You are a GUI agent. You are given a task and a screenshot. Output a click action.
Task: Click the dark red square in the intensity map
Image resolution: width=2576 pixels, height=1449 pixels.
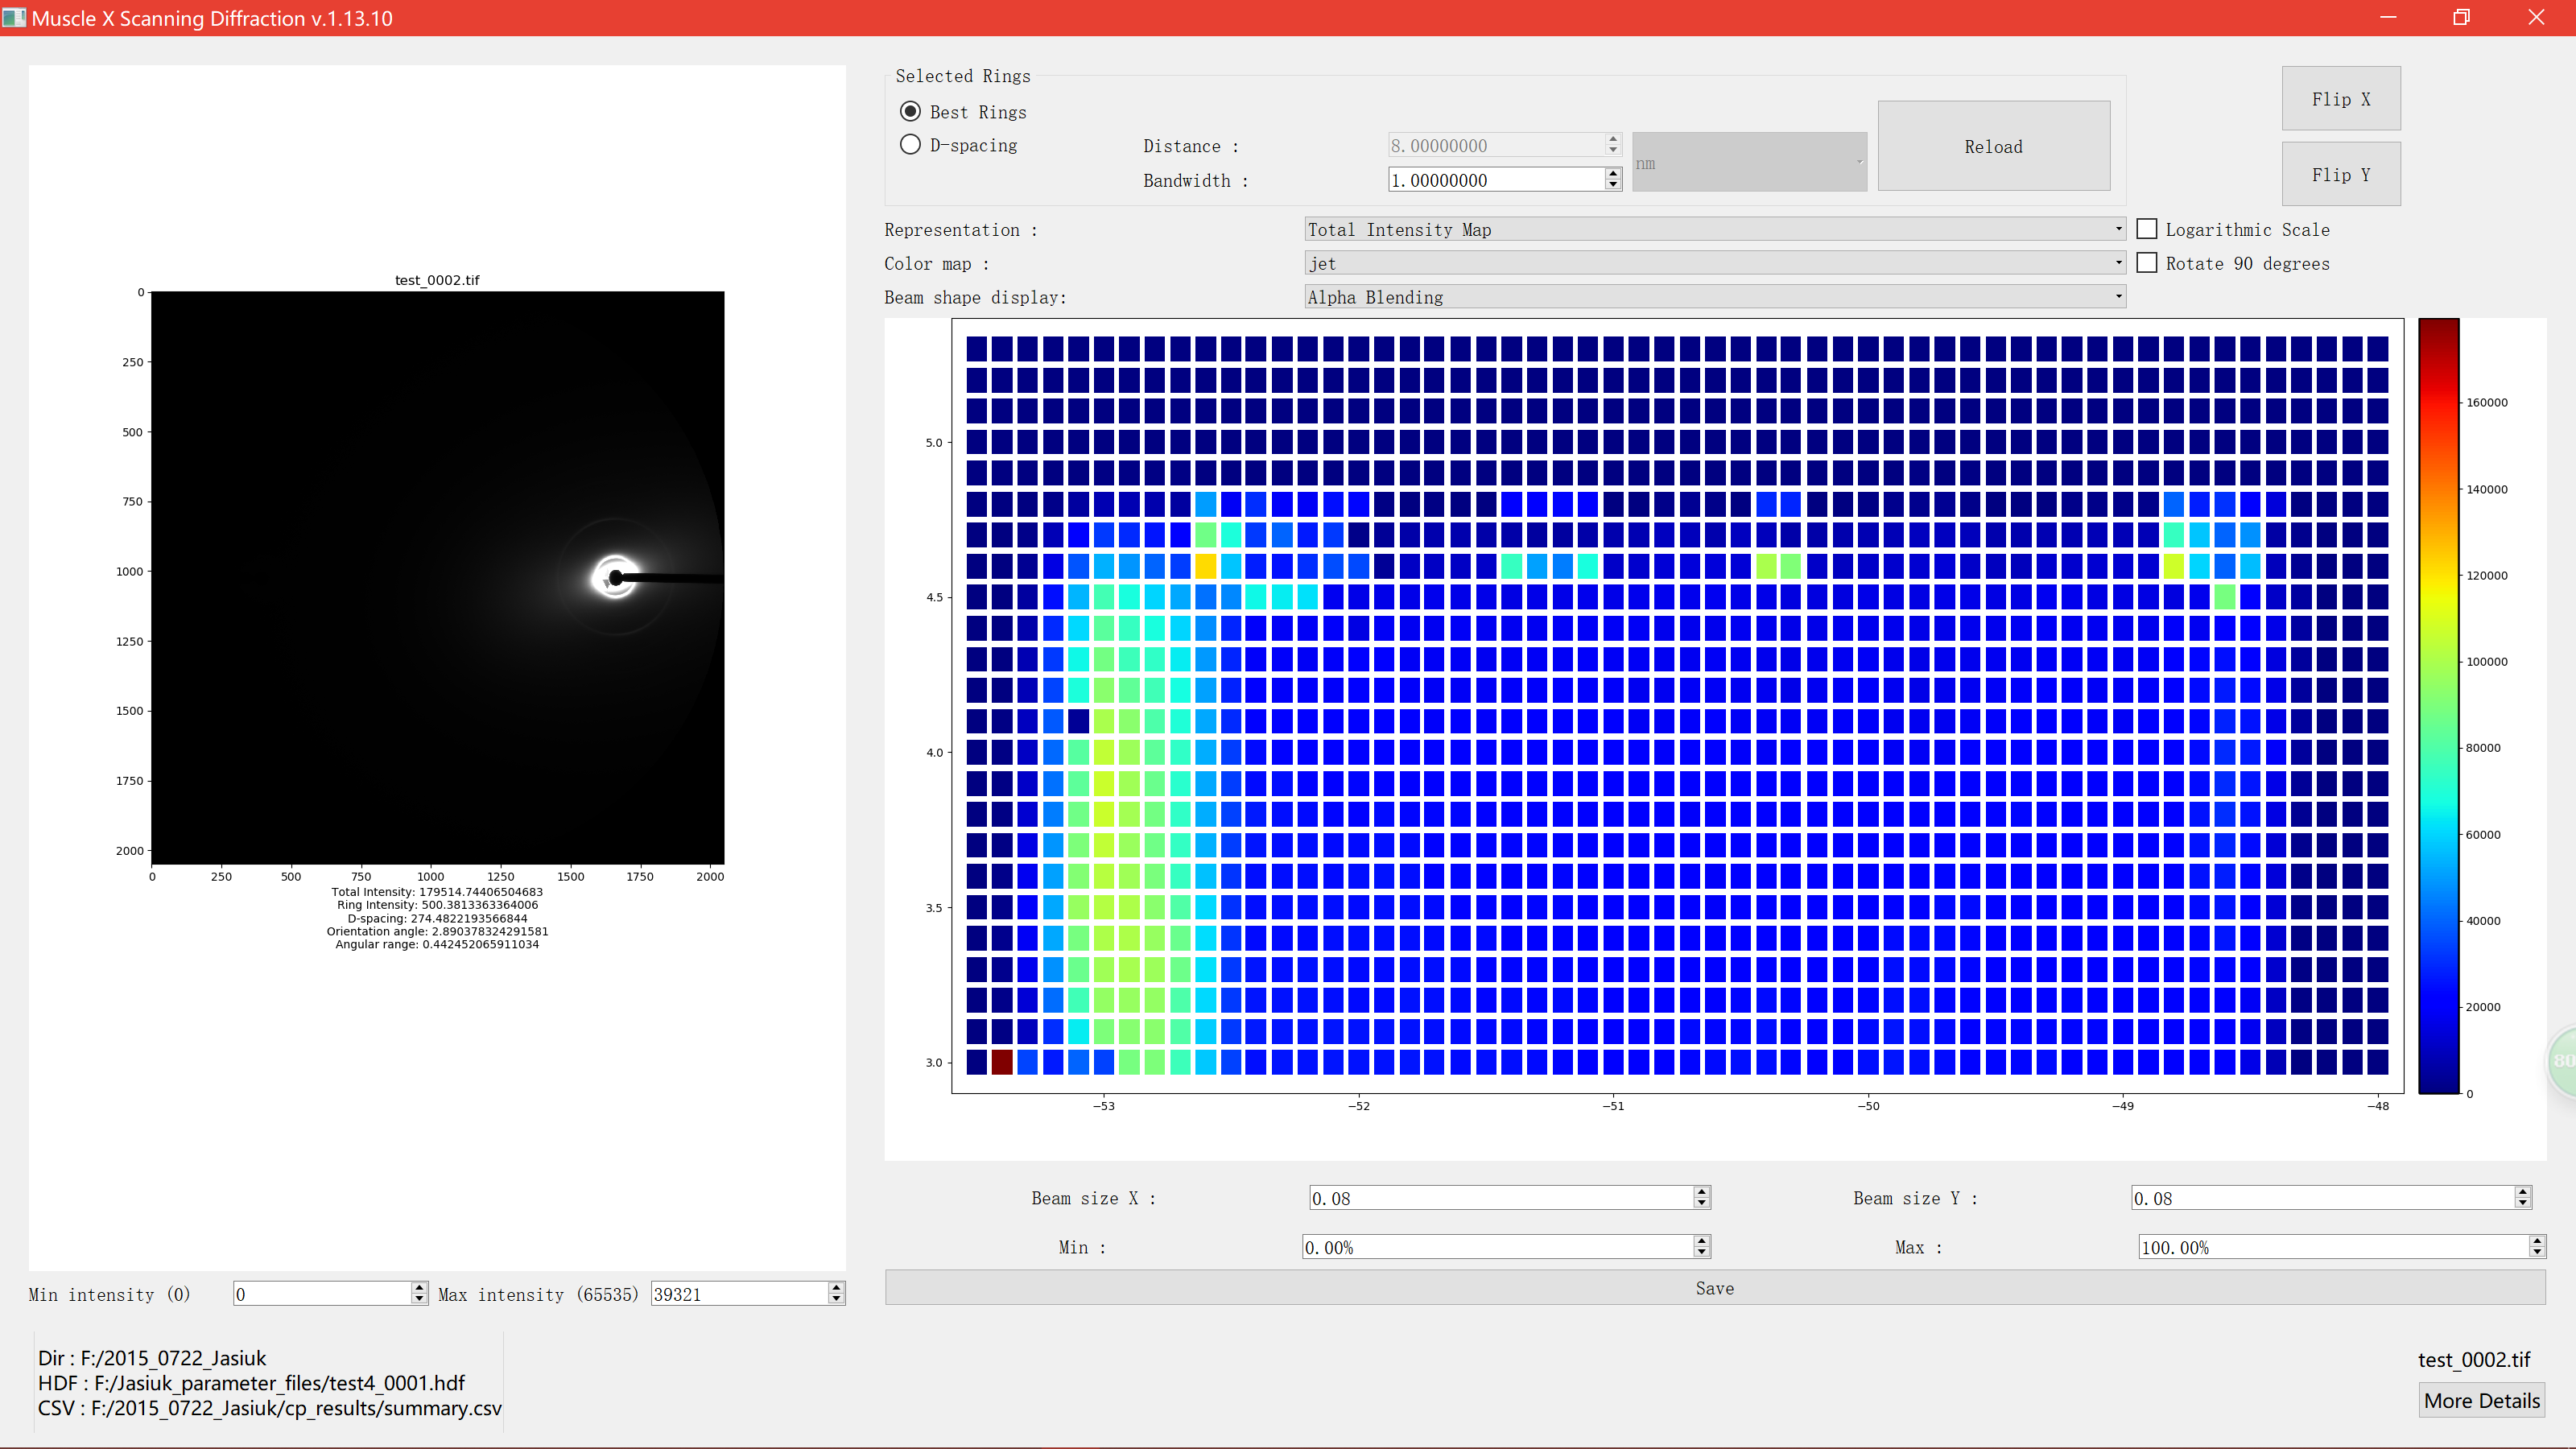tap(1001, 1061)
